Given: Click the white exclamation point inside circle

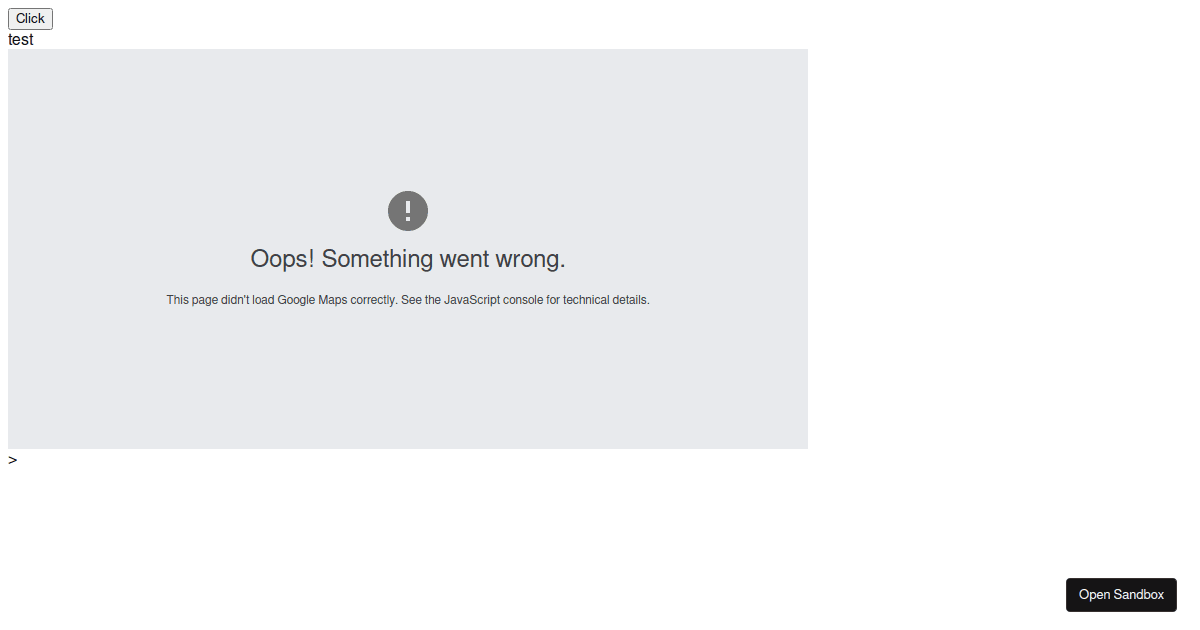Looking at the screenshot, I should click(x=408, y=211).
